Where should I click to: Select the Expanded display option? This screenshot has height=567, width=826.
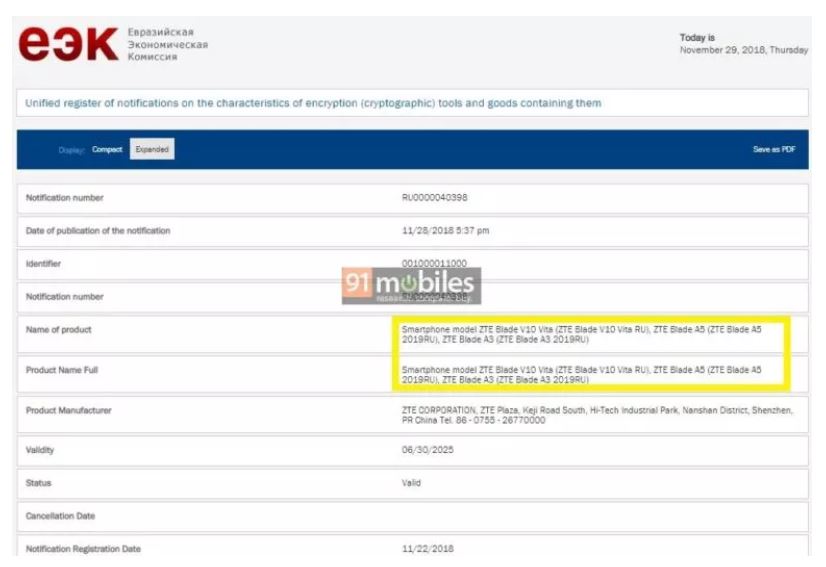(x=152, y=149)
